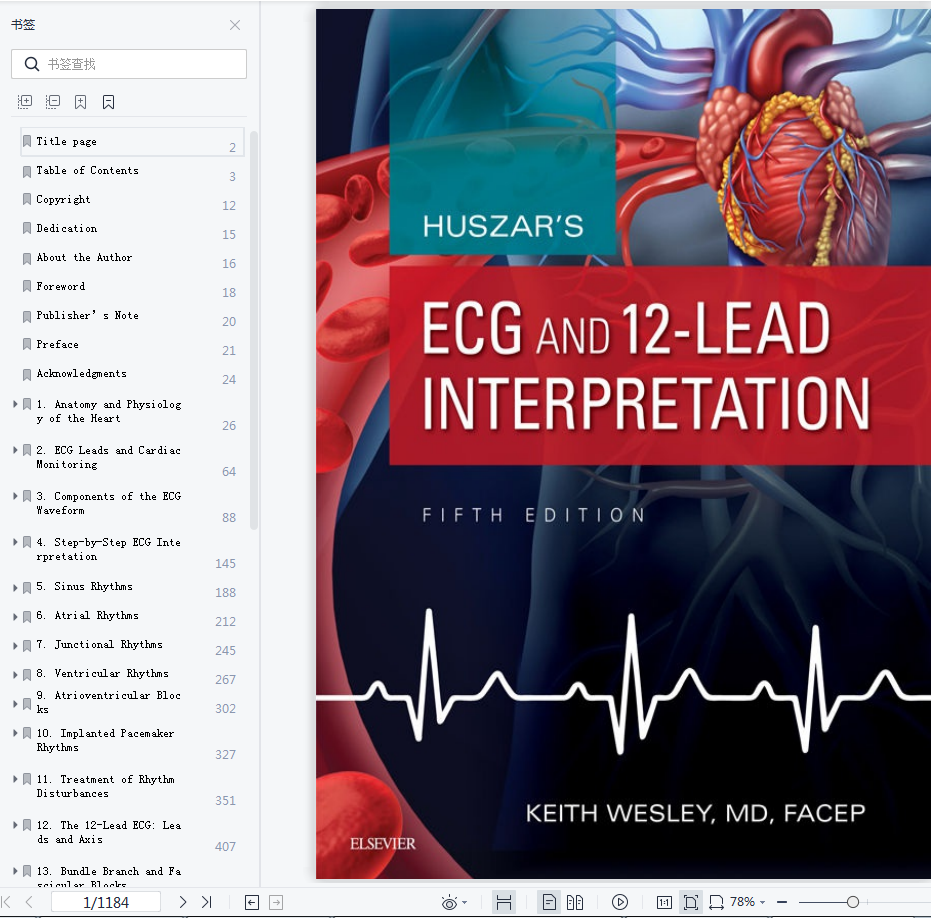The height and width of the screenshot is (918, 931).
Task: Click the book cover page image
Action: tap(623, 444)
